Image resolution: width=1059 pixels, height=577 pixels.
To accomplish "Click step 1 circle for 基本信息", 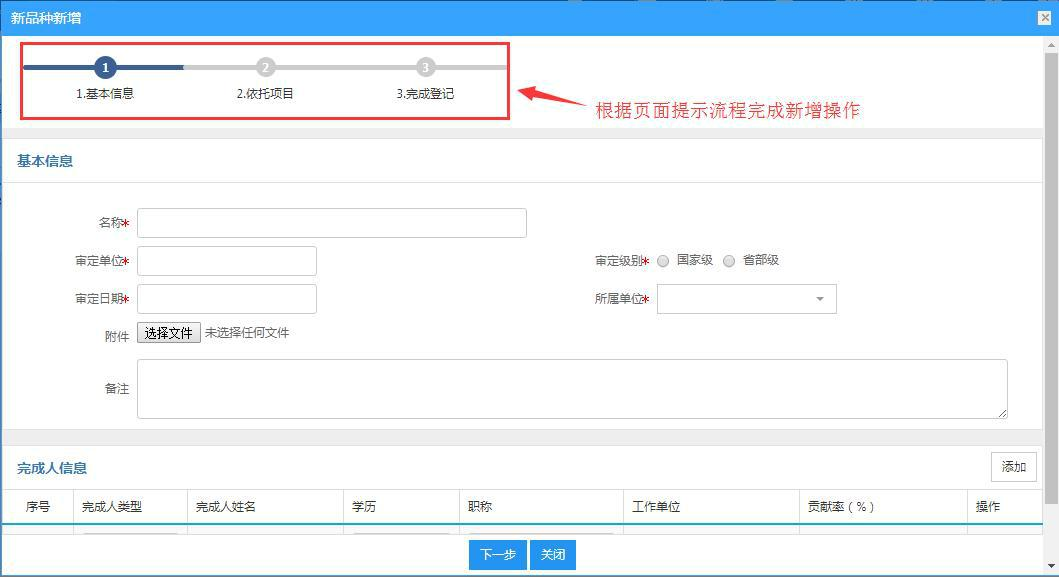I will 105,68.
